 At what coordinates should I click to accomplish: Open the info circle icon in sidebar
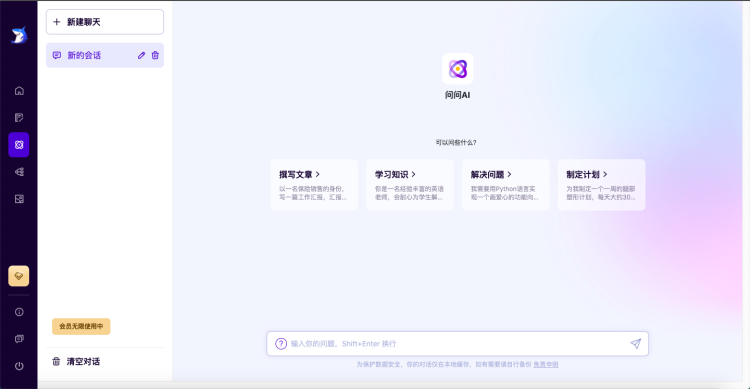(19, 312)
